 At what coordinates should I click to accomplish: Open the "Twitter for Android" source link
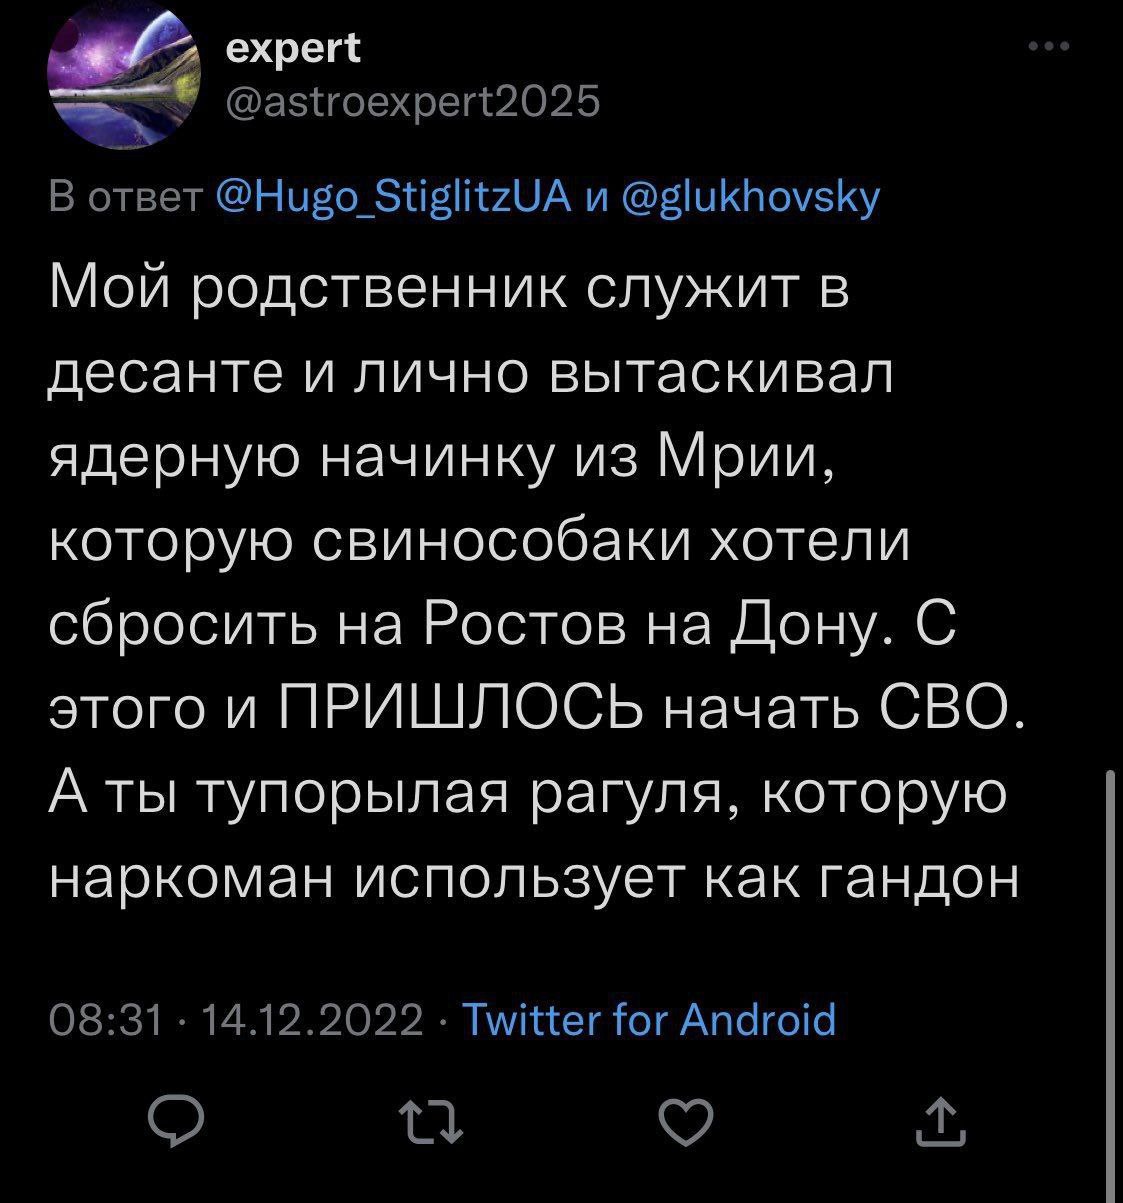click(651, 1021)
